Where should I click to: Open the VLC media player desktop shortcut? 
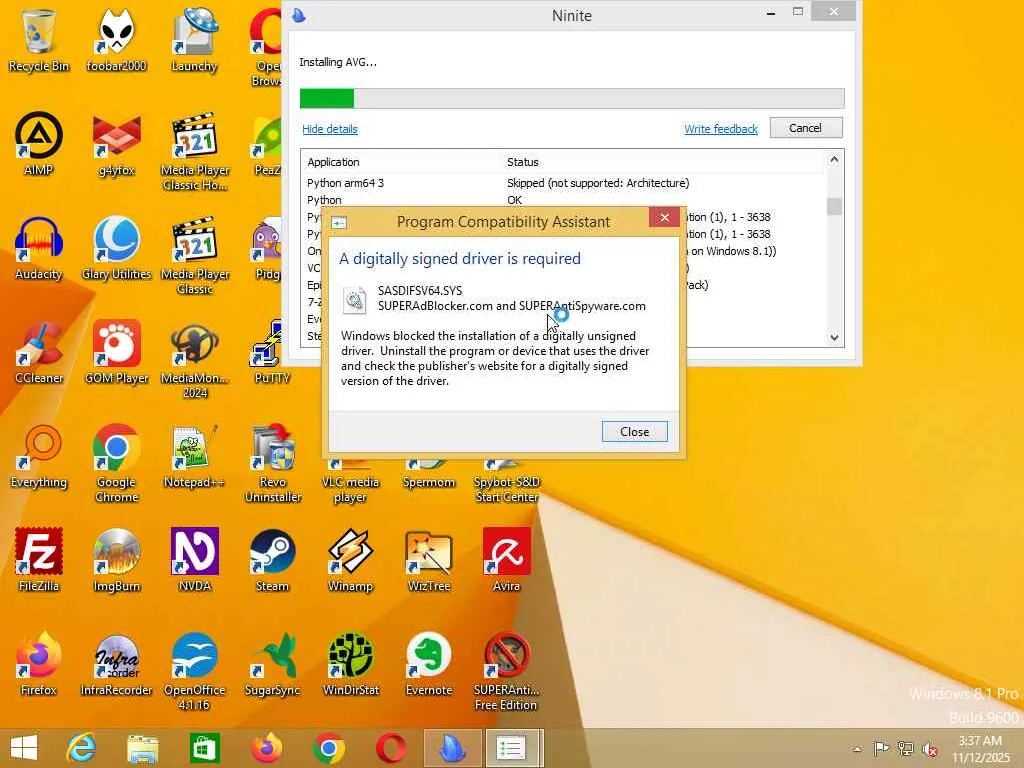pos(350,482)
